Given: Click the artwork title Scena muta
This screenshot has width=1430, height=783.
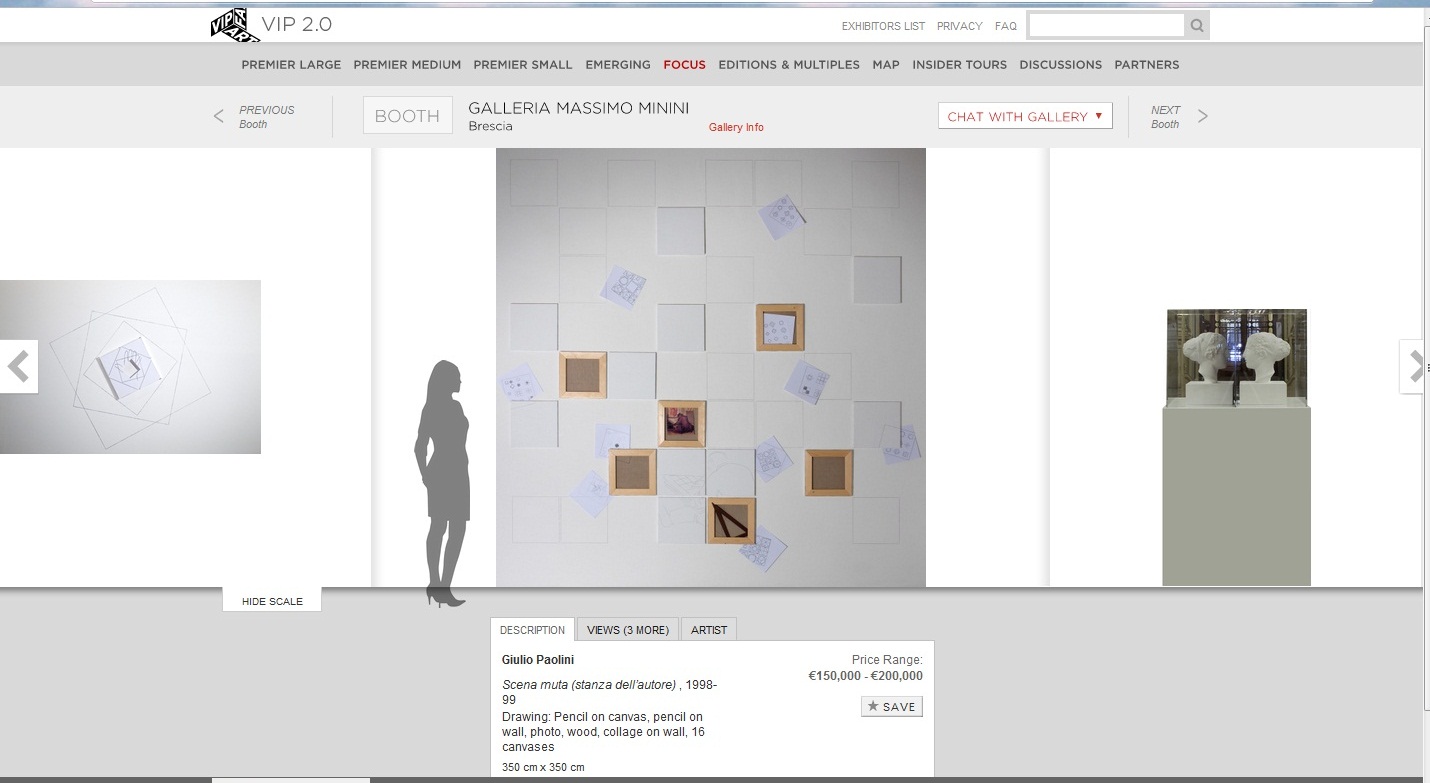Looking at the screenshot, I should [x=589, y=685].
